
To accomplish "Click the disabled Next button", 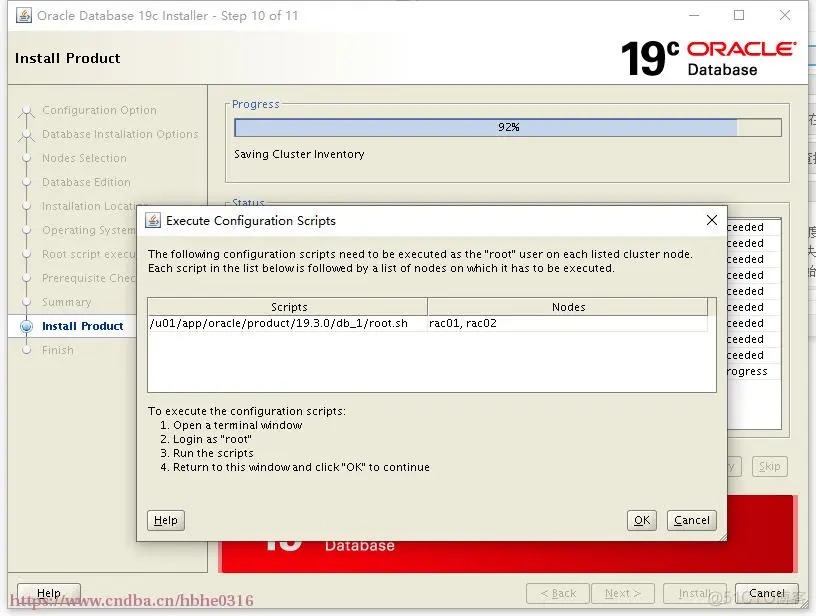I will pos(622,593).
